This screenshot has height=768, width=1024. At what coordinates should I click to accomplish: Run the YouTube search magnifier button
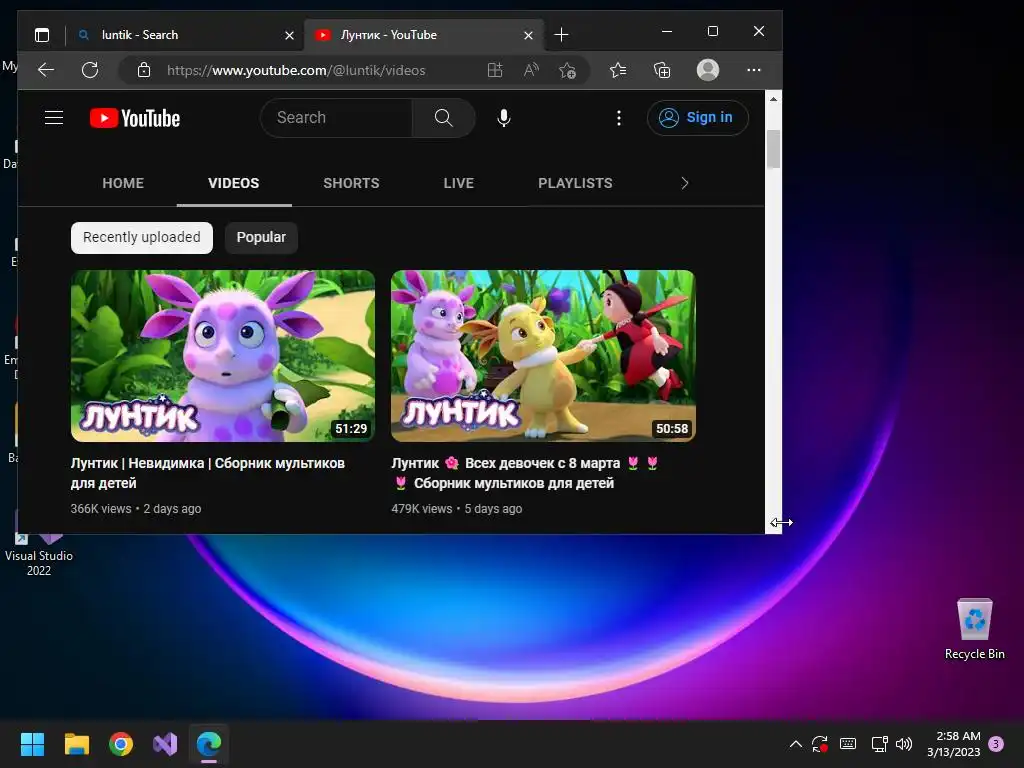point(443,118)
